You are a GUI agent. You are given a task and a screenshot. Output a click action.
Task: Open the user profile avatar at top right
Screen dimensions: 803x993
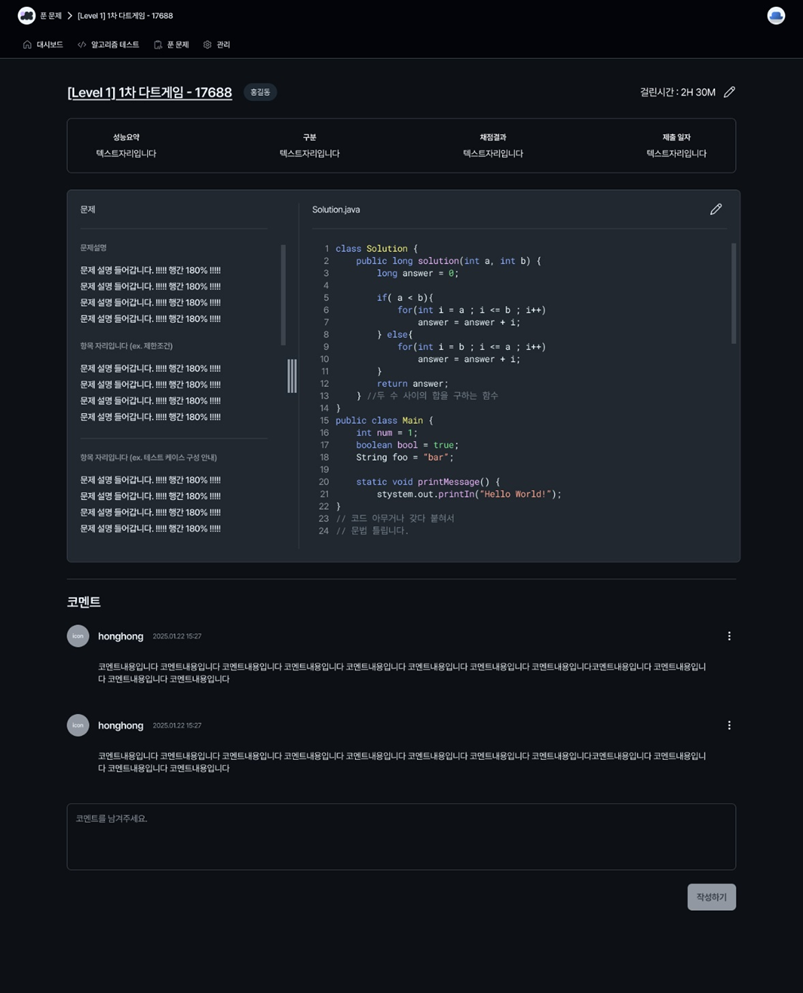pos(776,16)
